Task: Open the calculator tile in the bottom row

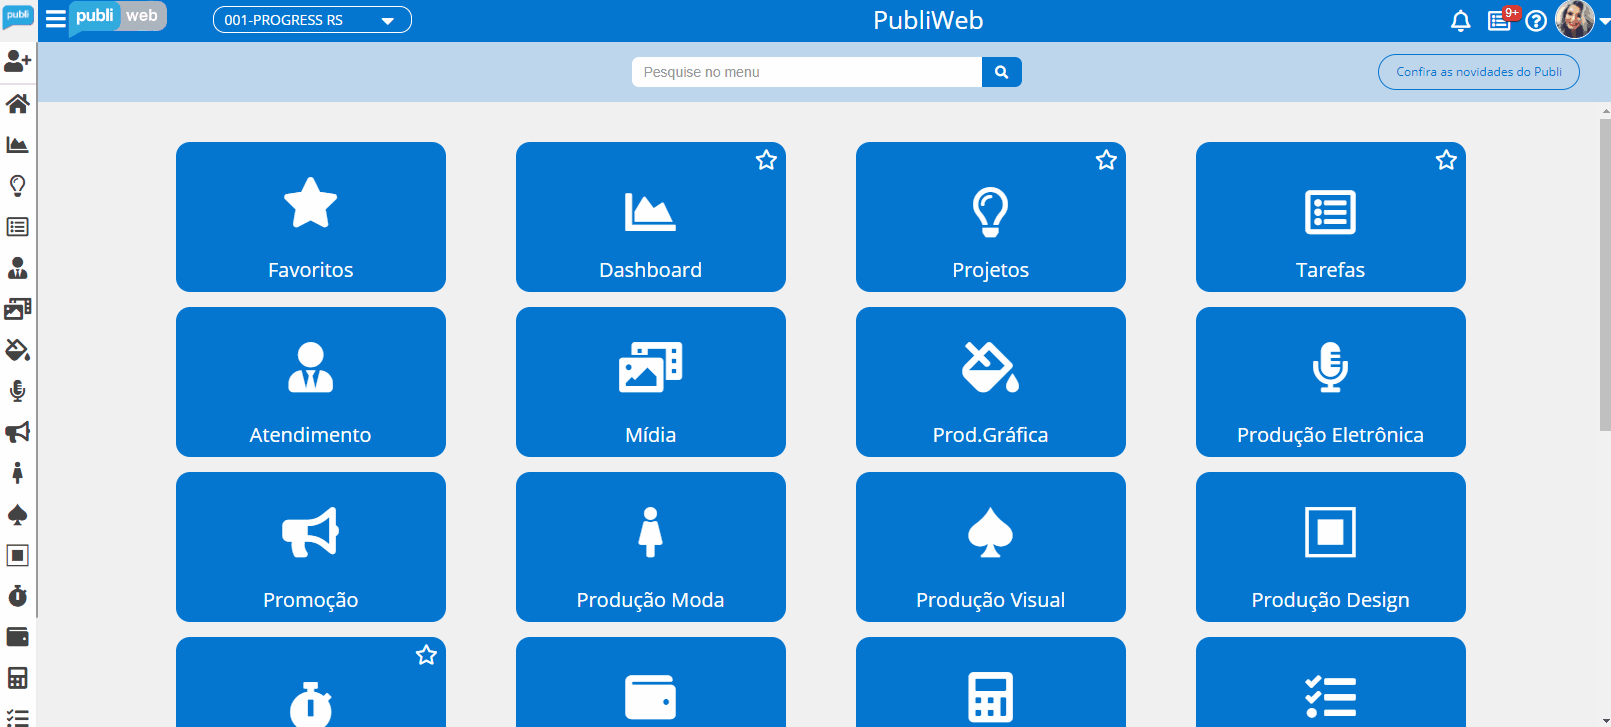Action: [x=991, y=682]
